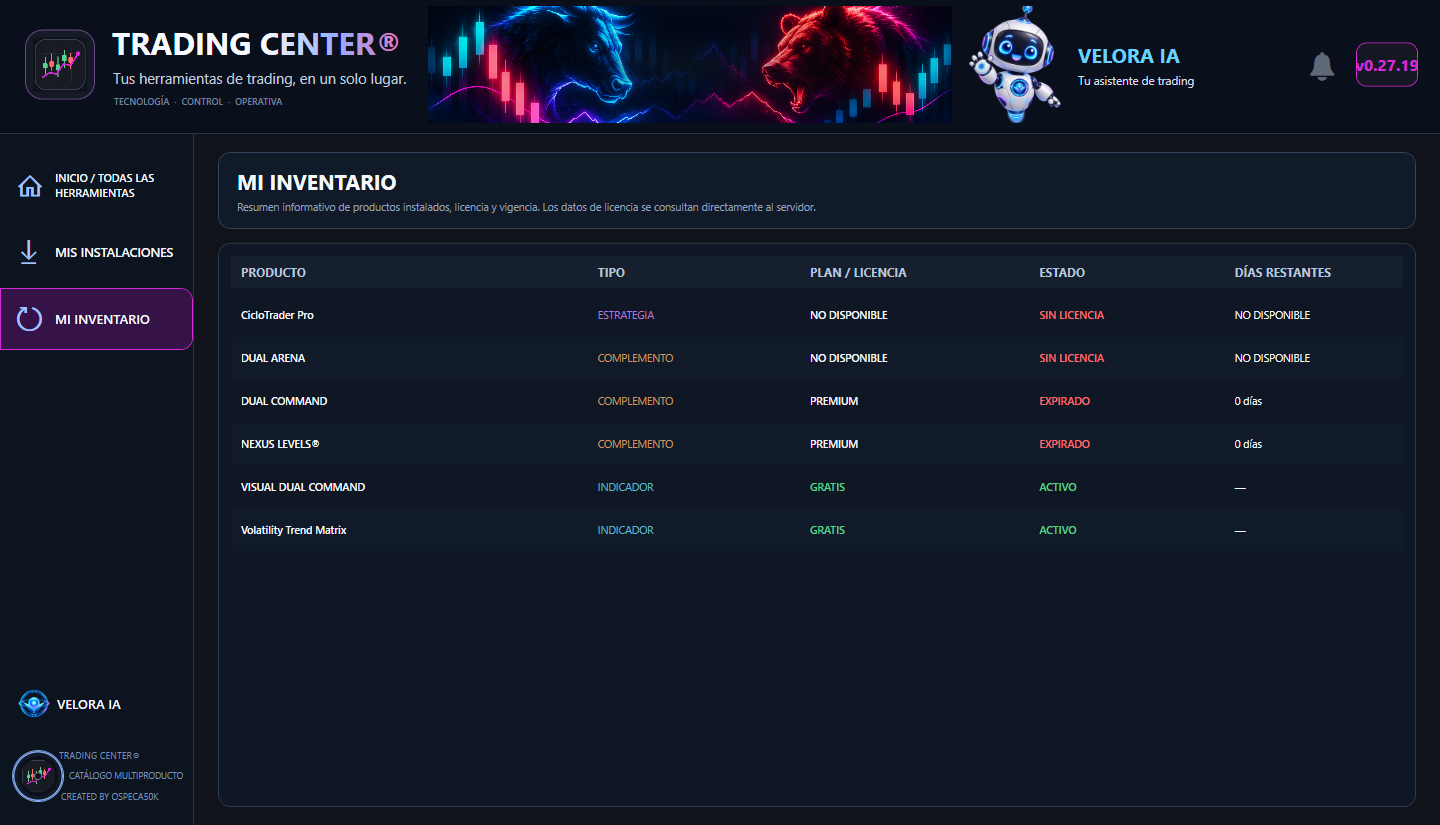Open Inicio / Todas las Herramientas menu
1440x825 pixels.
point(96,186)
